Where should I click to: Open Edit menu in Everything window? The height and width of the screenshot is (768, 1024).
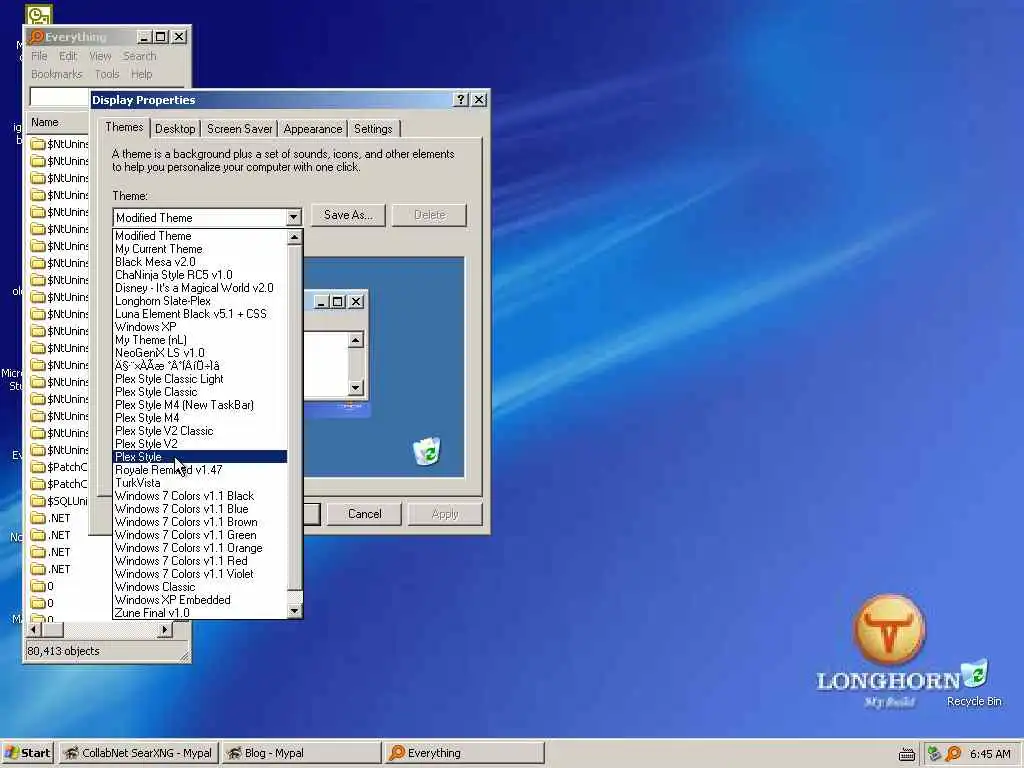coord(68,56)
